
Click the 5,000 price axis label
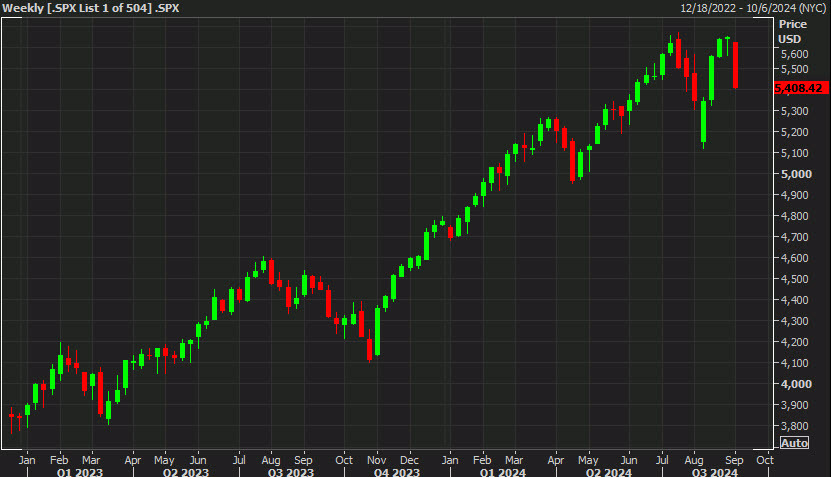pyautogui.click(x=793, y=174)
